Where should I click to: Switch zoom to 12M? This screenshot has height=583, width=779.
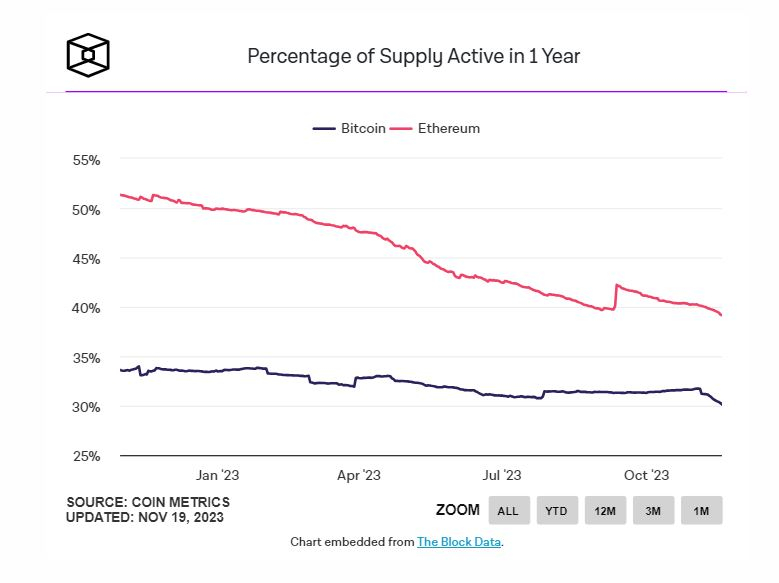(605, 510)
